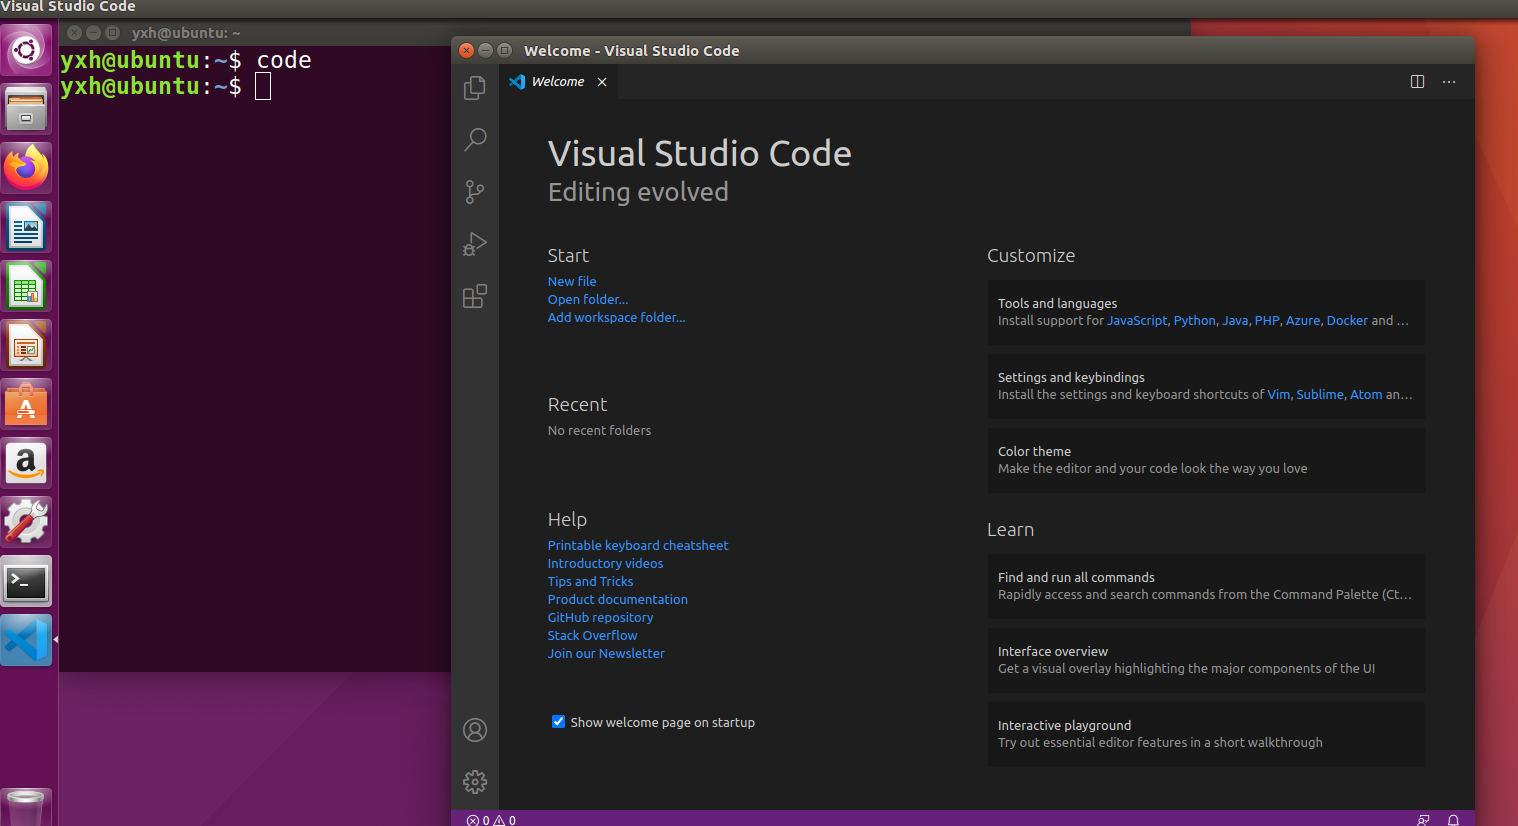
Task: Launch Firefox from the dock
Action: (26, 168)
